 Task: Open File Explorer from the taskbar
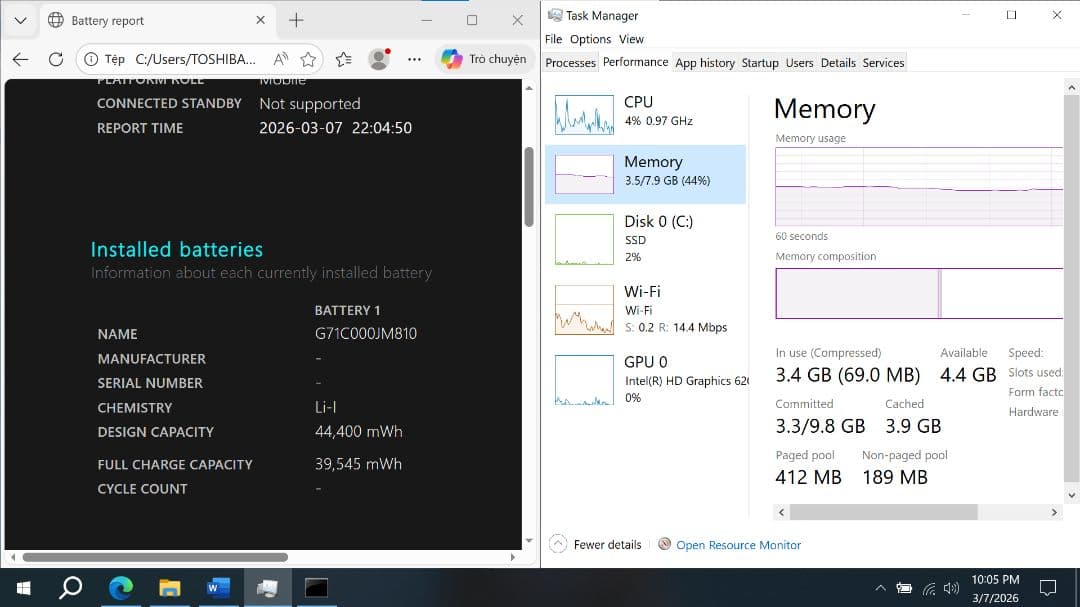169,588
